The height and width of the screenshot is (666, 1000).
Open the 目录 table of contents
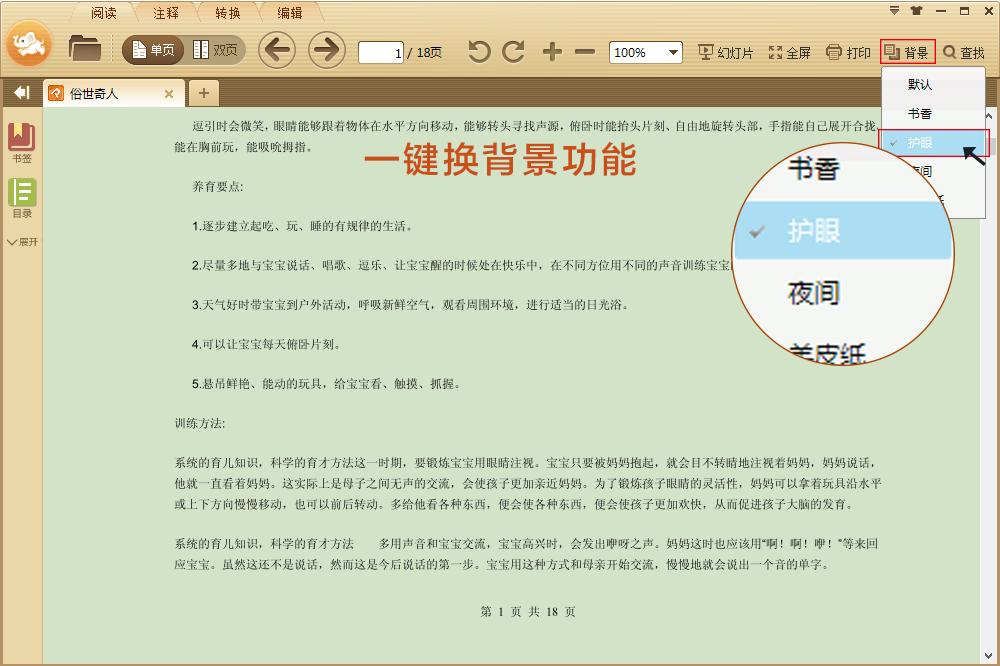coord(22,198)
